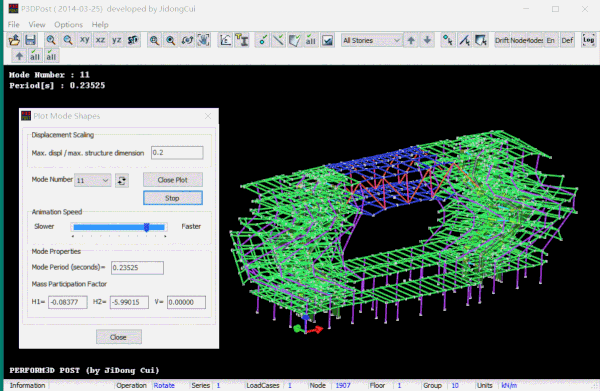Toggle node display with checkmark icon
The width and height of the screenshot is (600, 391).
click(262, 40)
